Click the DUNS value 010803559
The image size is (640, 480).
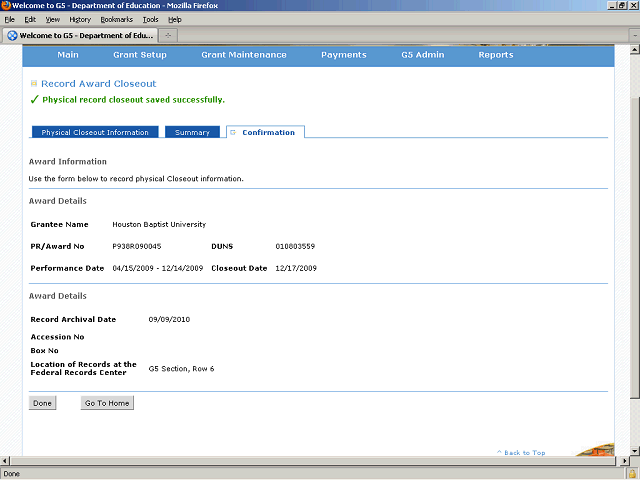tap(295, 247)
